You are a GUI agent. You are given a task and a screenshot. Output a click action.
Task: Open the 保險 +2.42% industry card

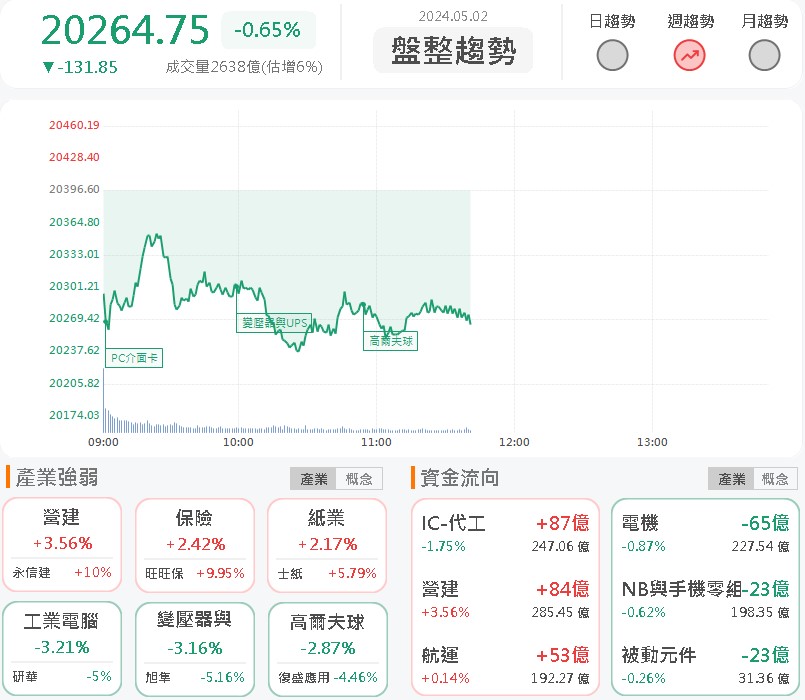click(195, 545)
